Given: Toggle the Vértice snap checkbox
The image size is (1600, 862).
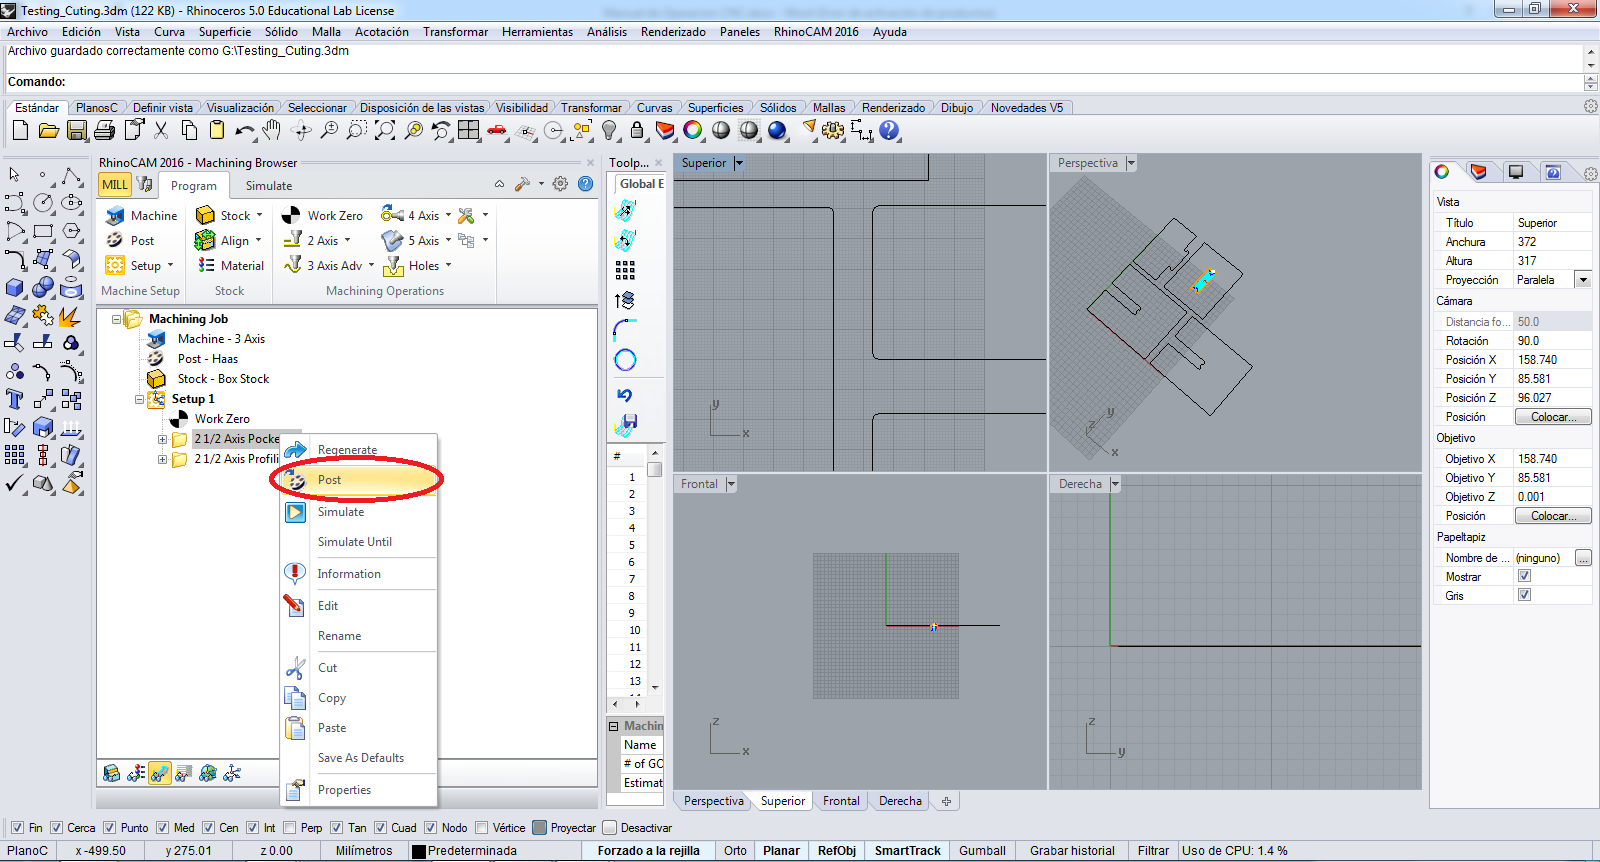Looking at the screenshot, I should coord(482,828).
